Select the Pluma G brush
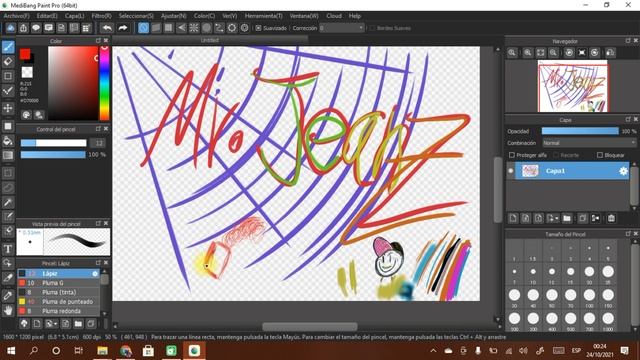Viewport: 640px width, 360px height. click(58, 283)
